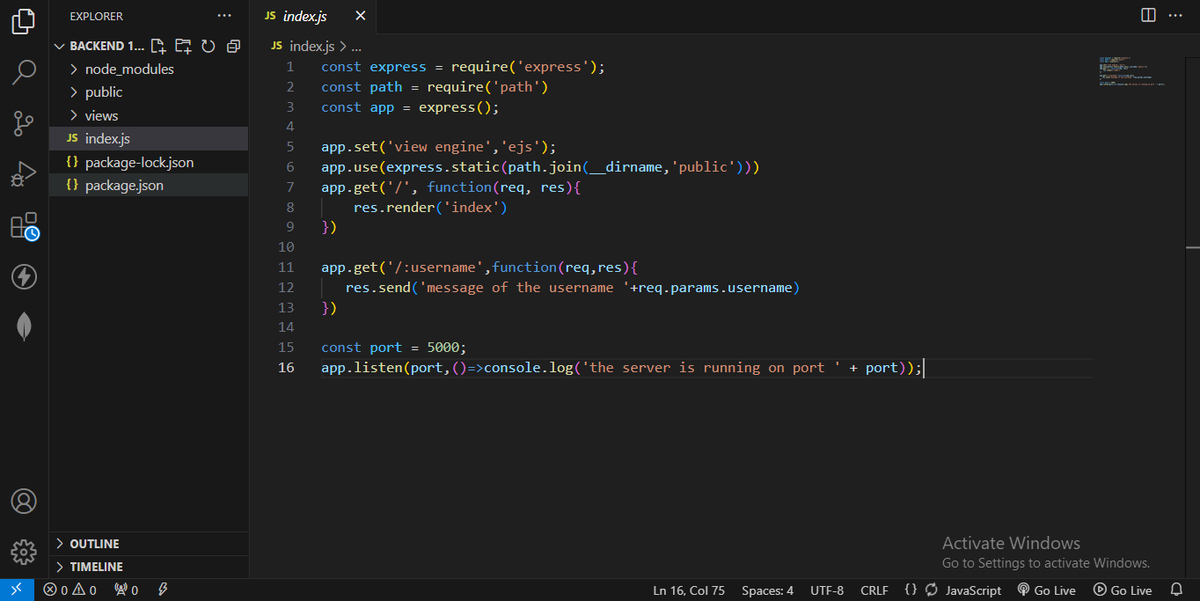This screenshot has height=601, width=1200.
Task: Click req.params.username on line 12
Action: tap(716, 287)
